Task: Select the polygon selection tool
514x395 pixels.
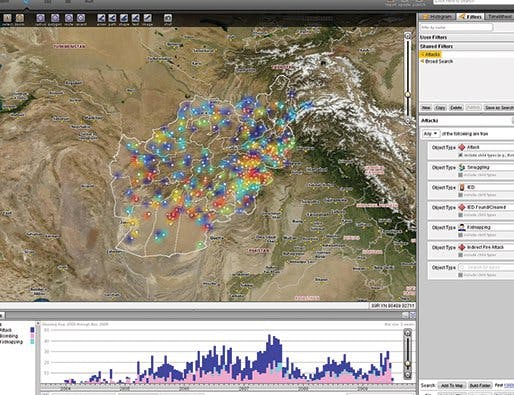Action: point(55,18)
